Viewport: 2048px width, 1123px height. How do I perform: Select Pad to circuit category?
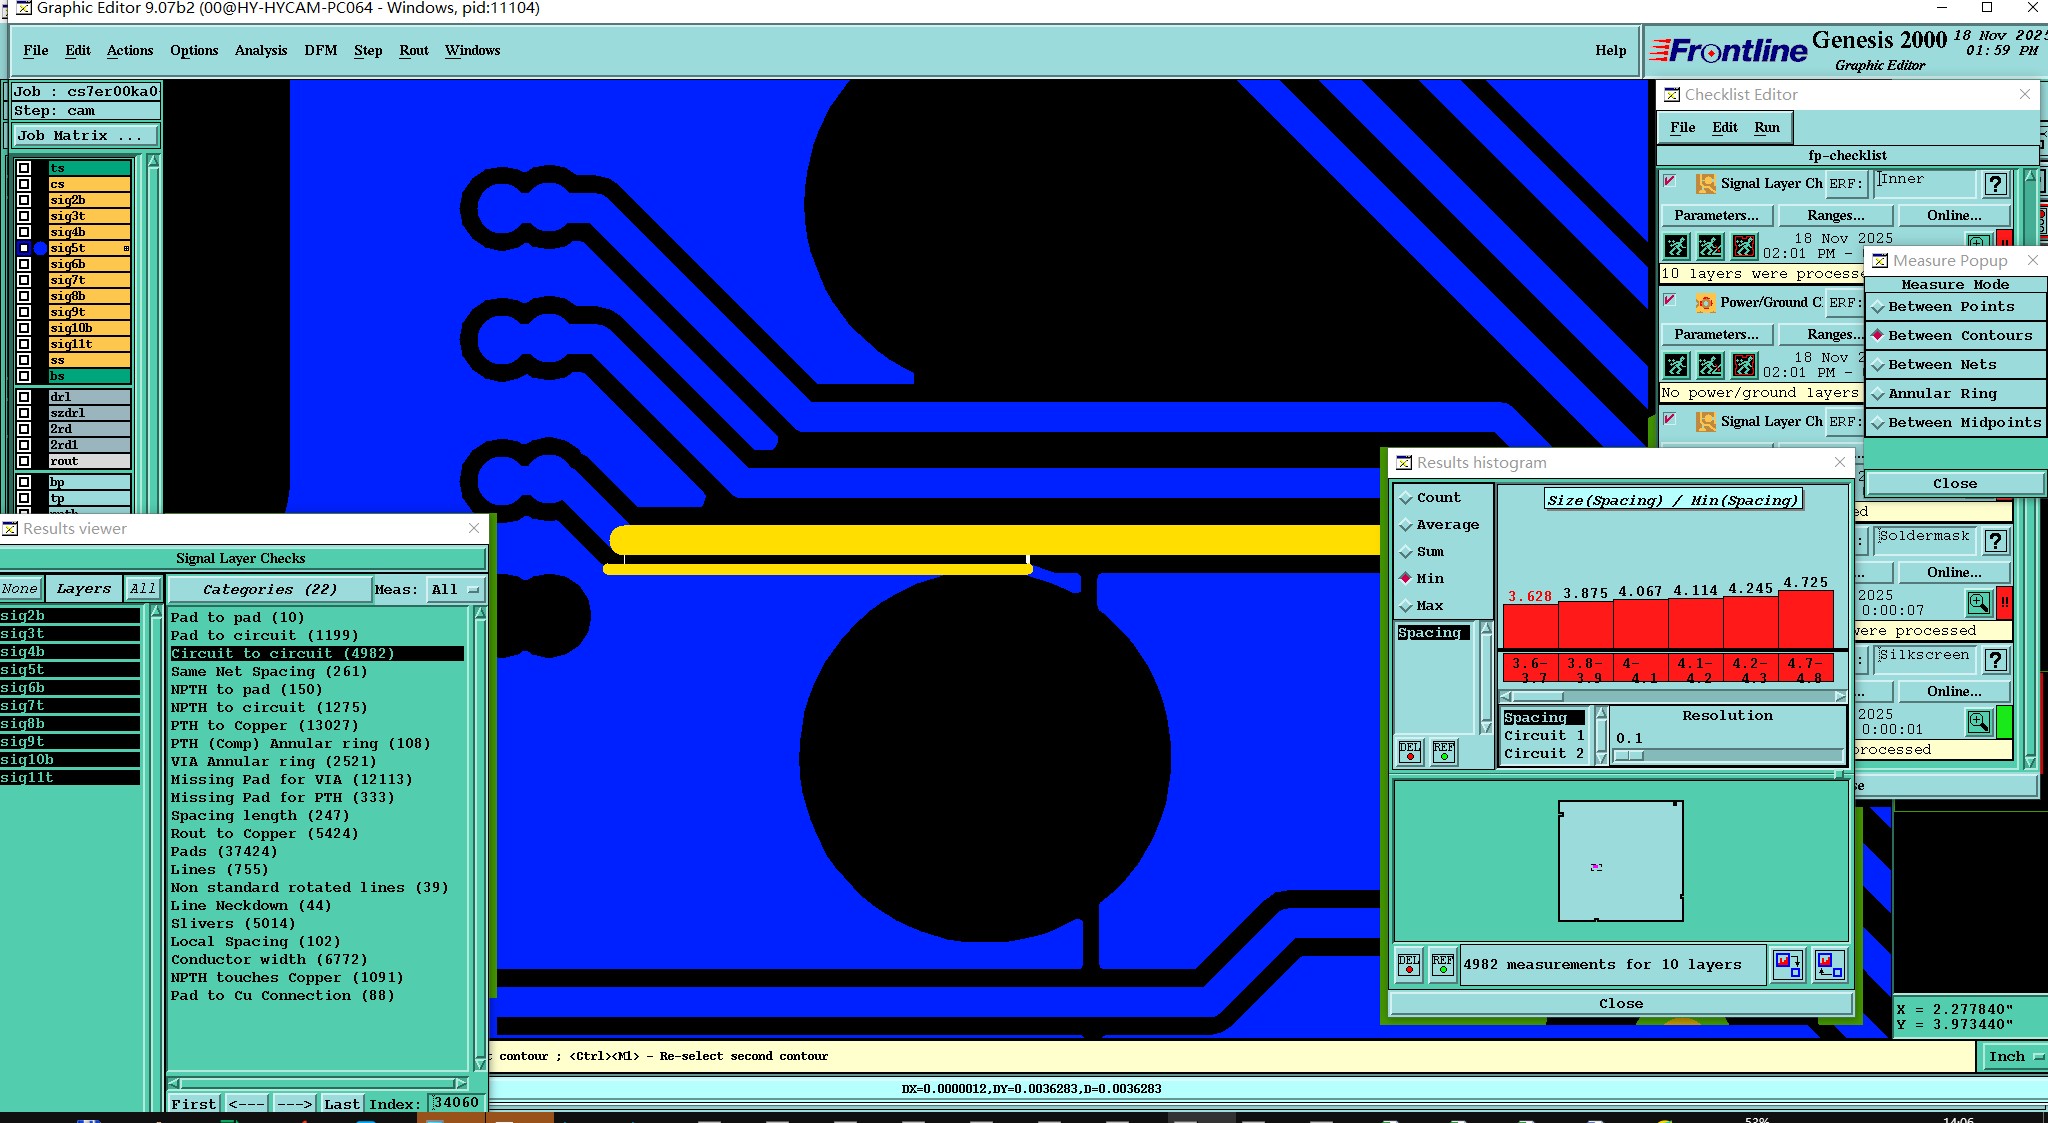[263, 636]
